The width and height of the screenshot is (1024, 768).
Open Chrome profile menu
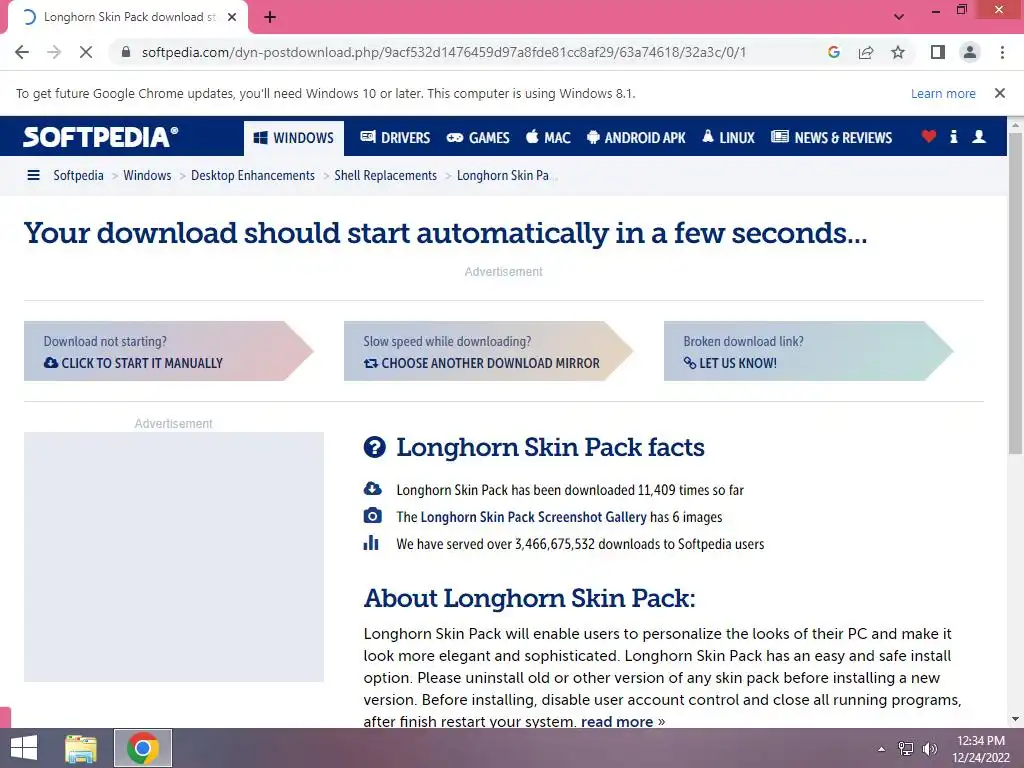970,52
